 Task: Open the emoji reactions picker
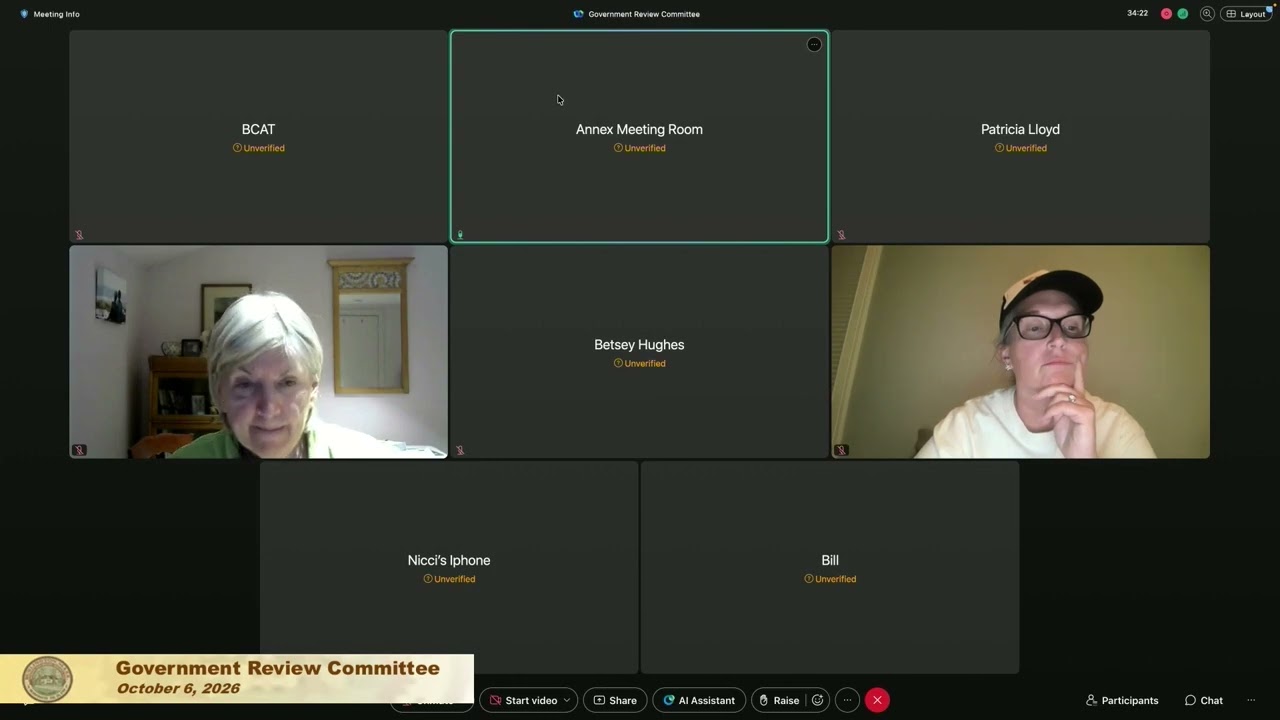[x=817, y=700]
